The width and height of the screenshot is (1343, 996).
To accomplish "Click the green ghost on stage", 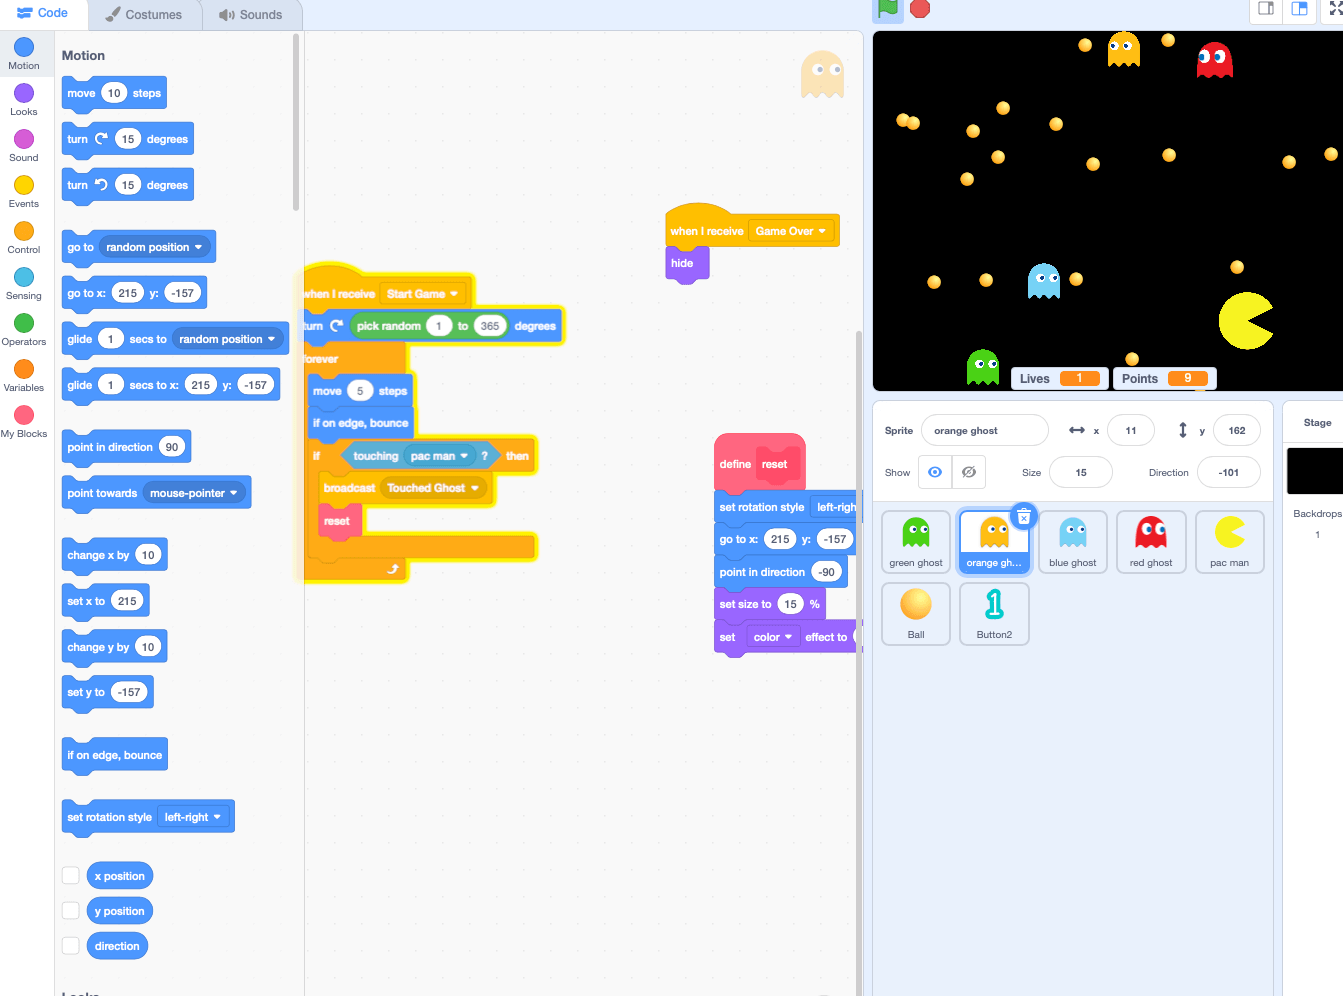I will tap(983, 367).
